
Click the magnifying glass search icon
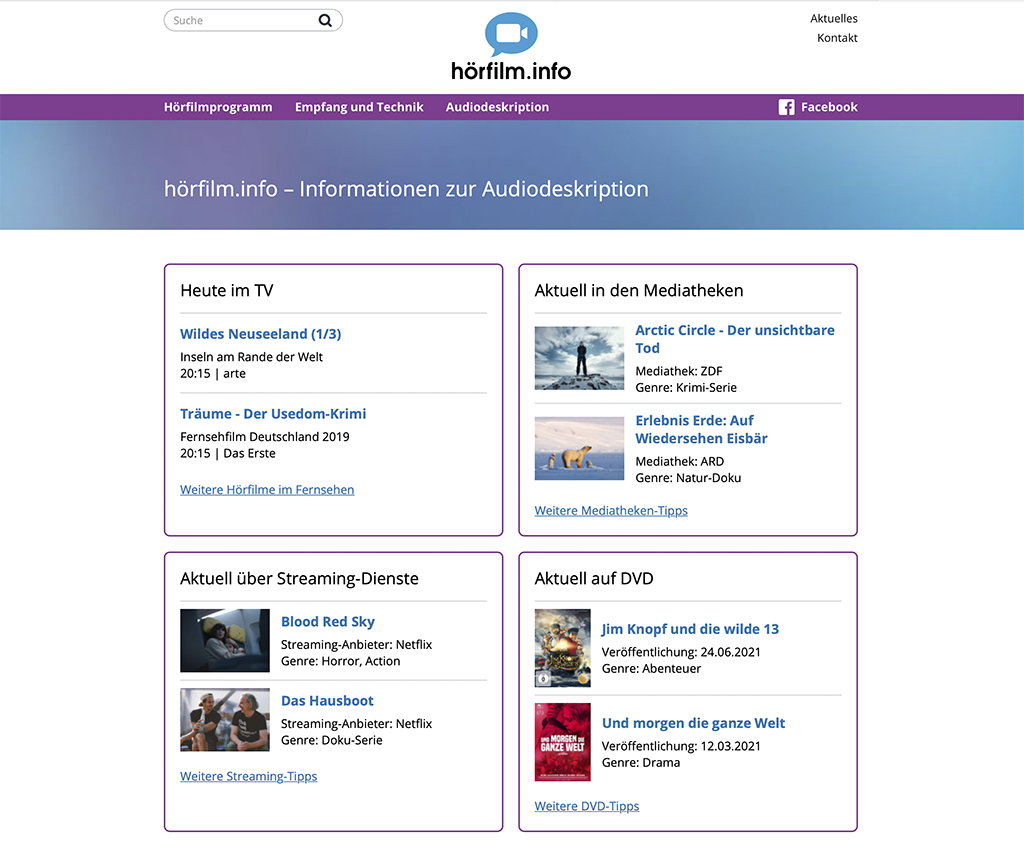pos(325,20)
